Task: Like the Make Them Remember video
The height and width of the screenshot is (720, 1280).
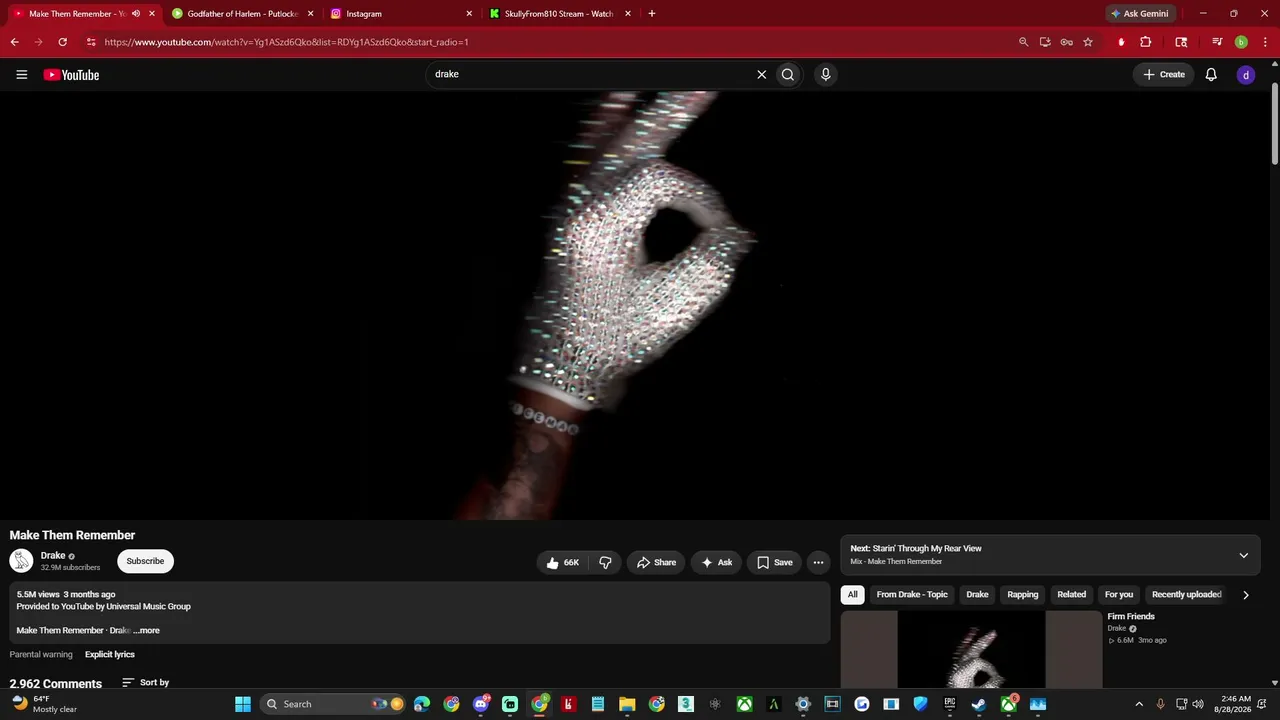Action: [563, 562]
